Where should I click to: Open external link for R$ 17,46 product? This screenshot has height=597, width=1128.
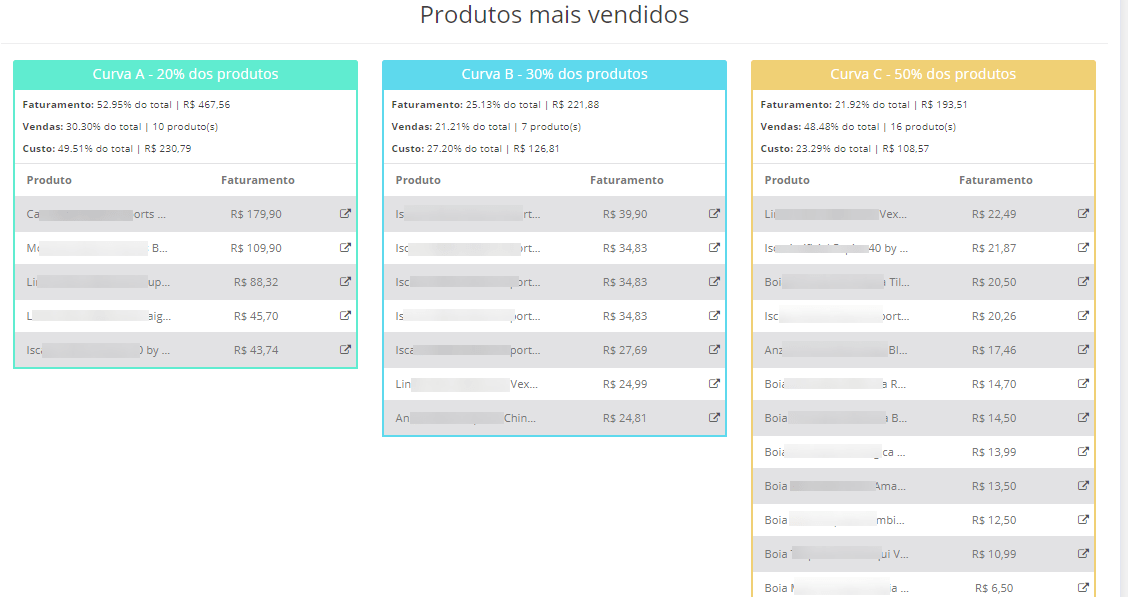tap(1083, 350)
